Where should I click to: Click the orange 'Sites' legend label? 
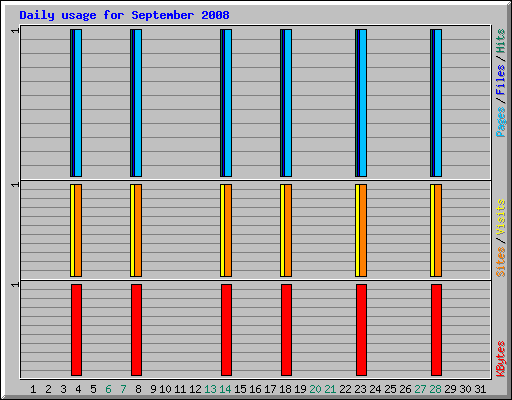pyautogui.click(x=501, y=262)
